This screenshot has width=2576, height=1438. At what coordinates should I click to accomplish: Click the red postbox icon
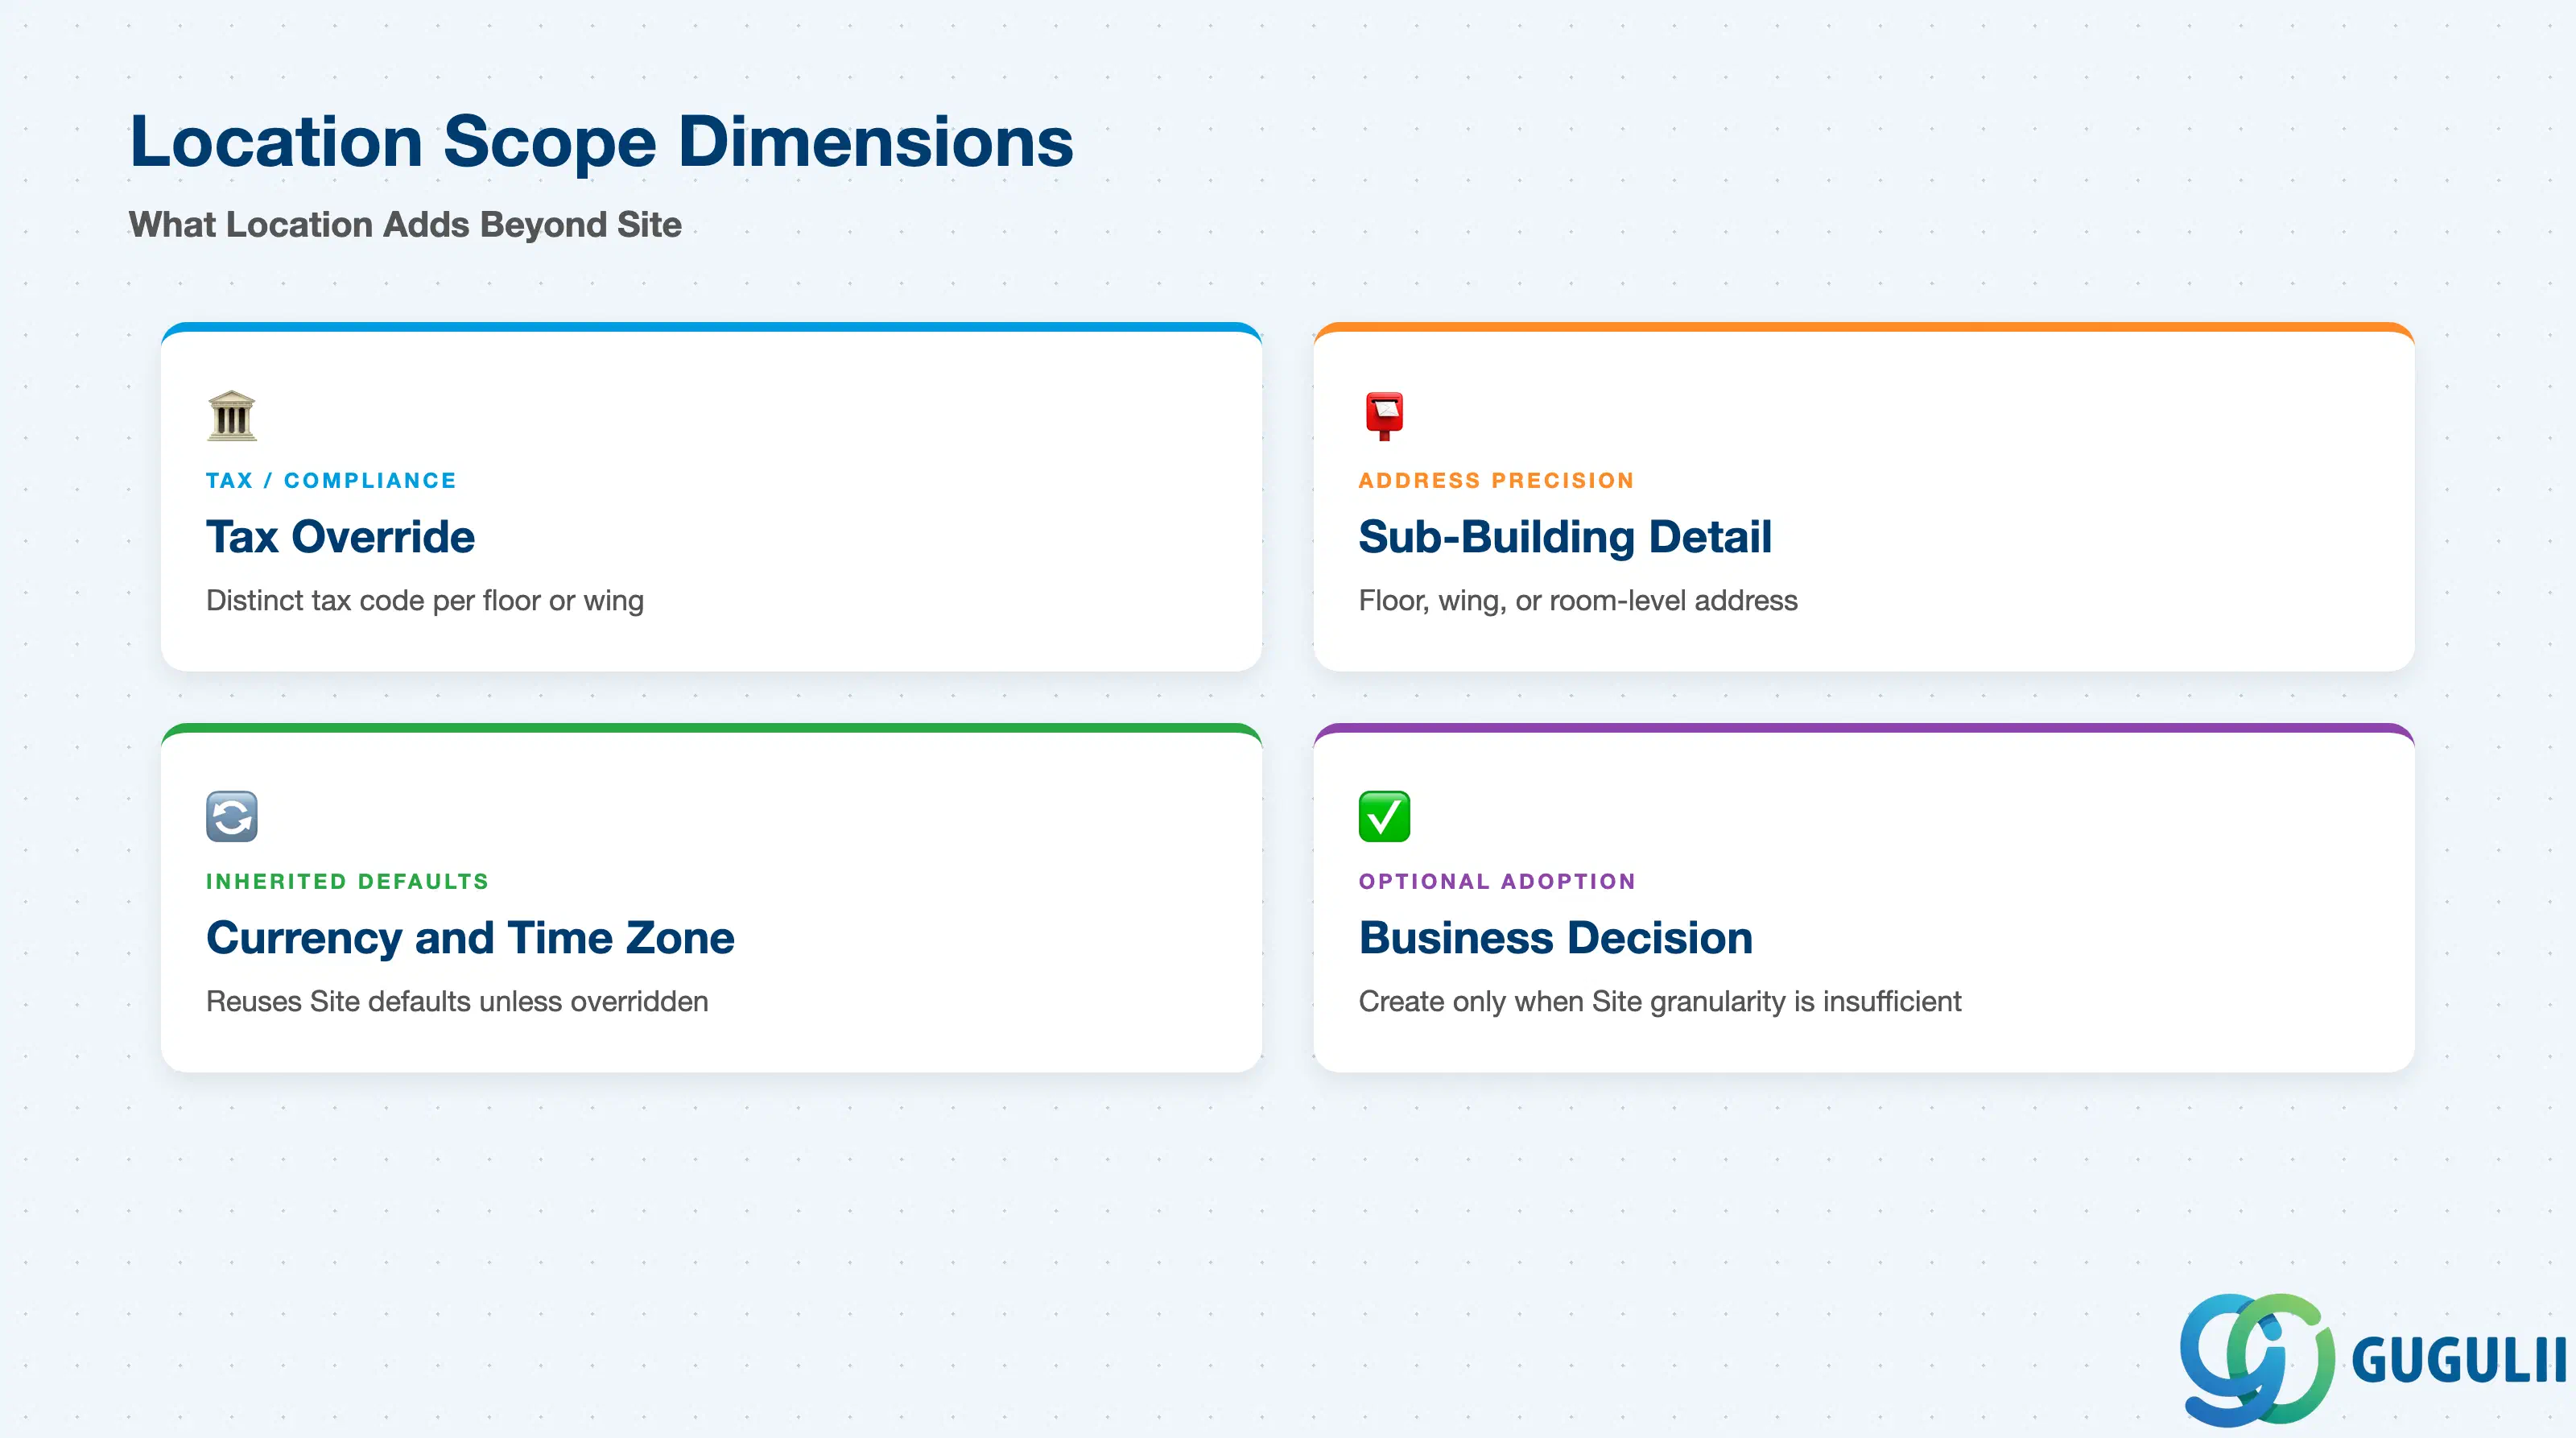tap(1384, 416)
